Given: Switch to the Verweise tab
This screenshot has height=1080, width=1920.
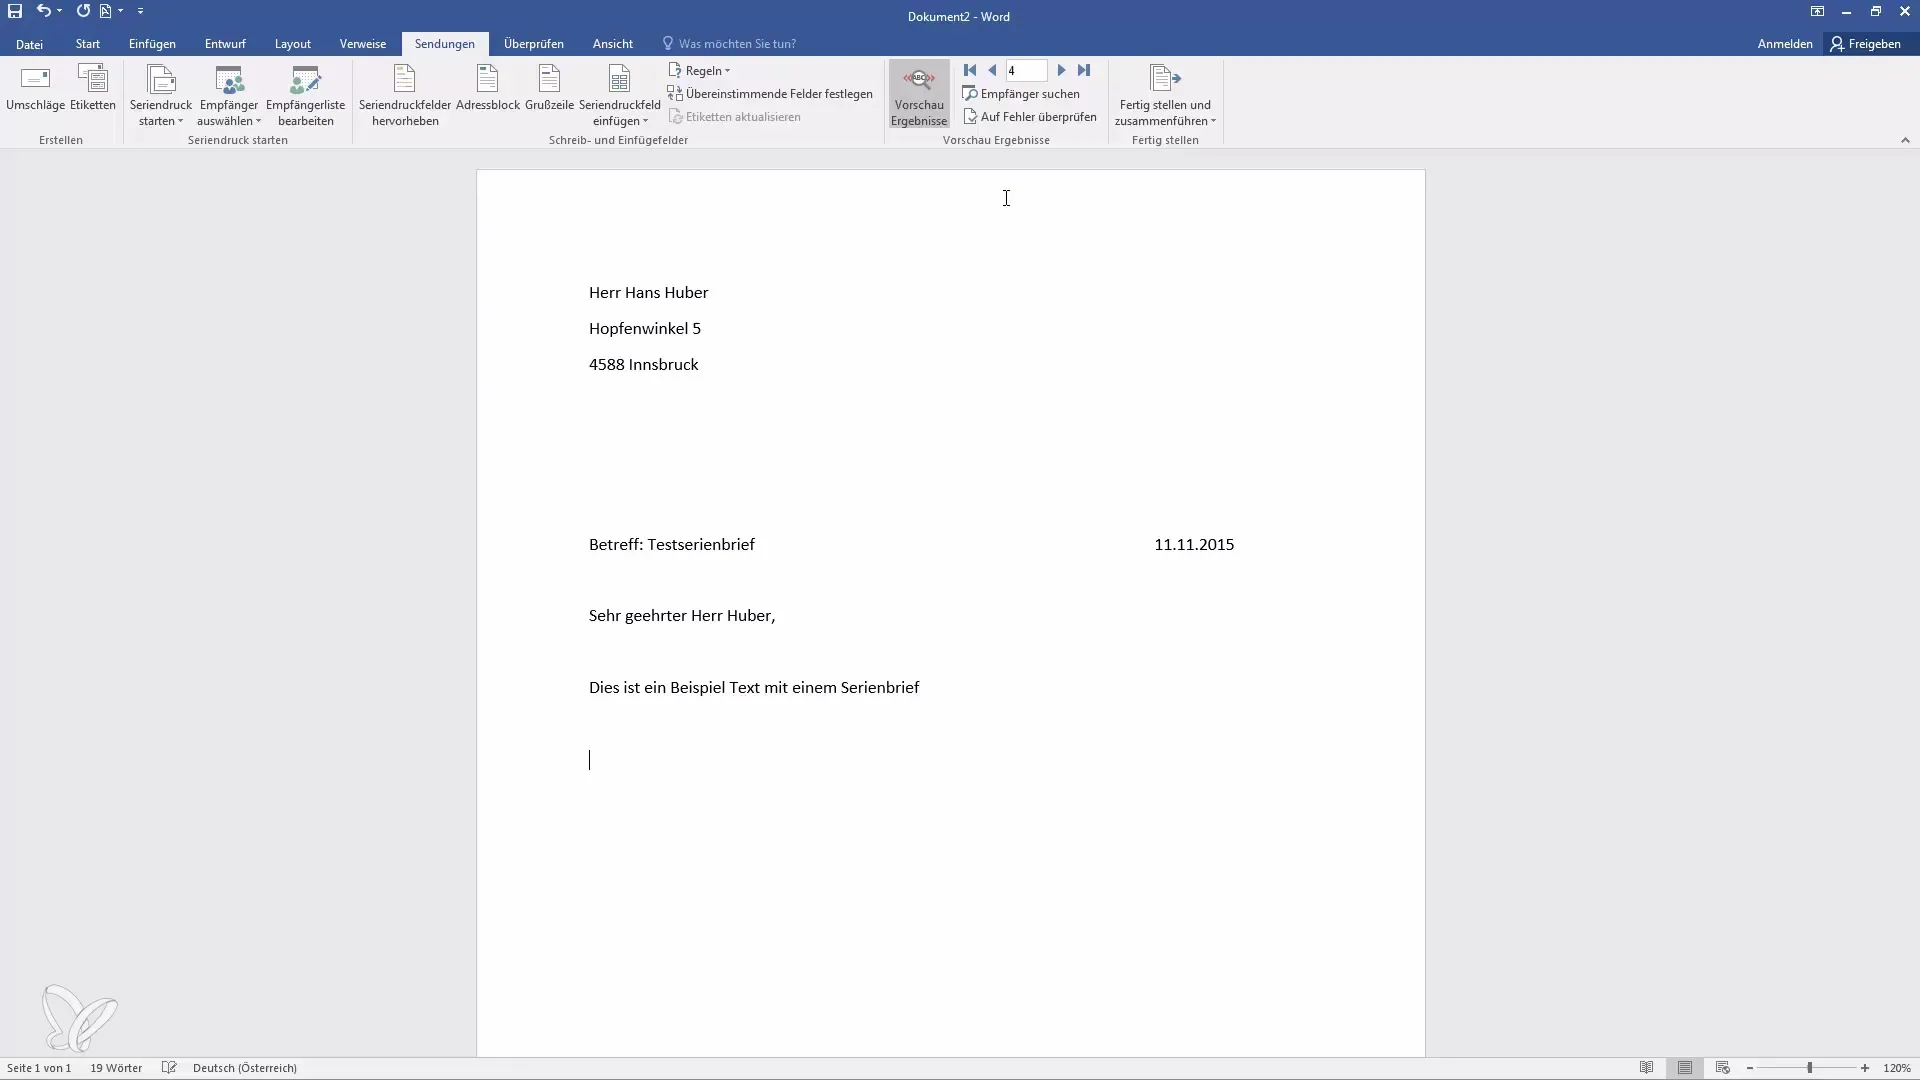Looking at the screenshot, I should pos(363,44).
